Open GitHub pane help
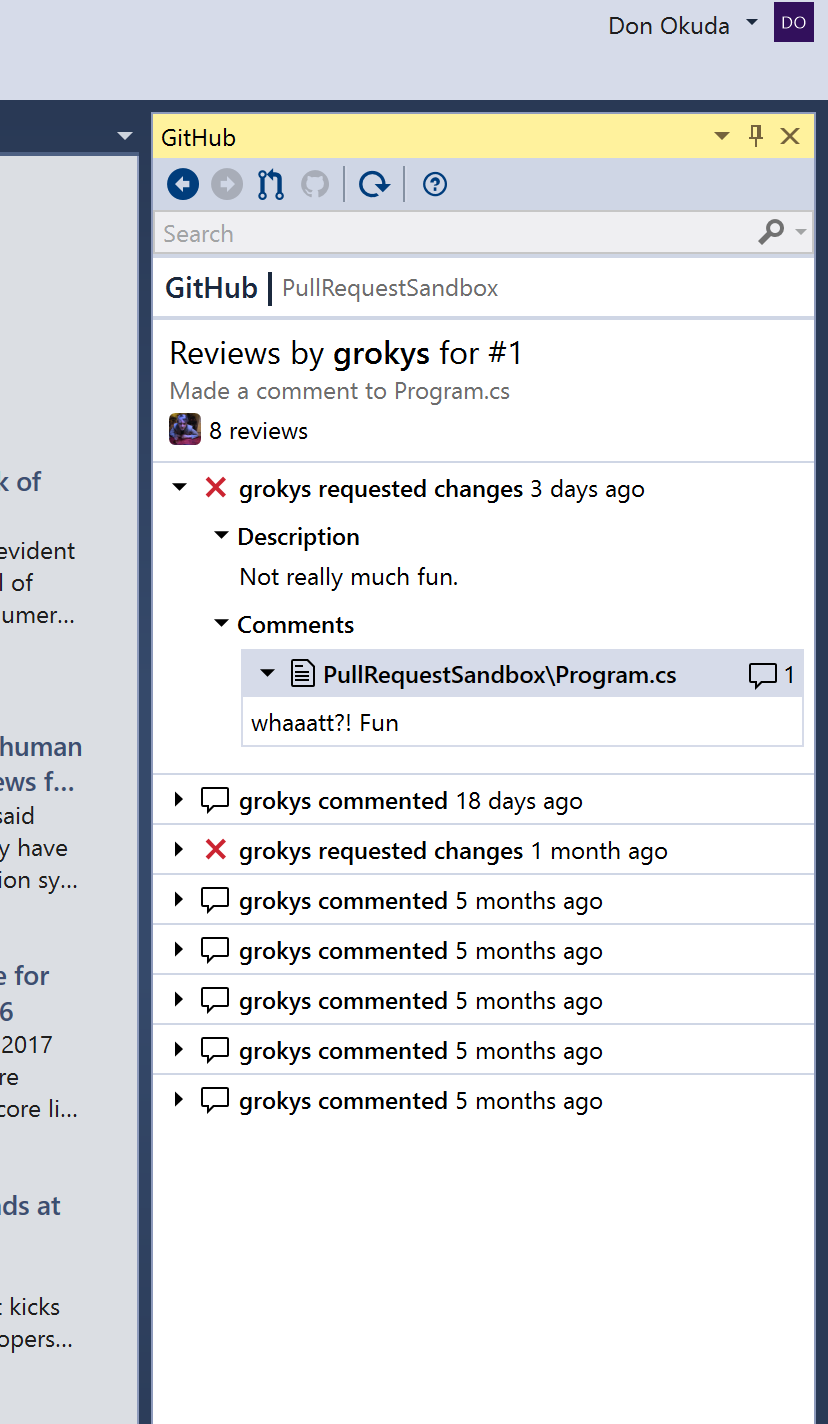Screen dimensions: 828x1424 click(435, 184)
